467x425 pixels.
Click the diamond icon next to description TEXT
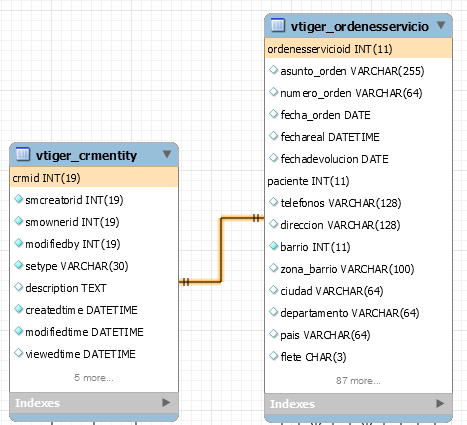[x=19, y=287]
